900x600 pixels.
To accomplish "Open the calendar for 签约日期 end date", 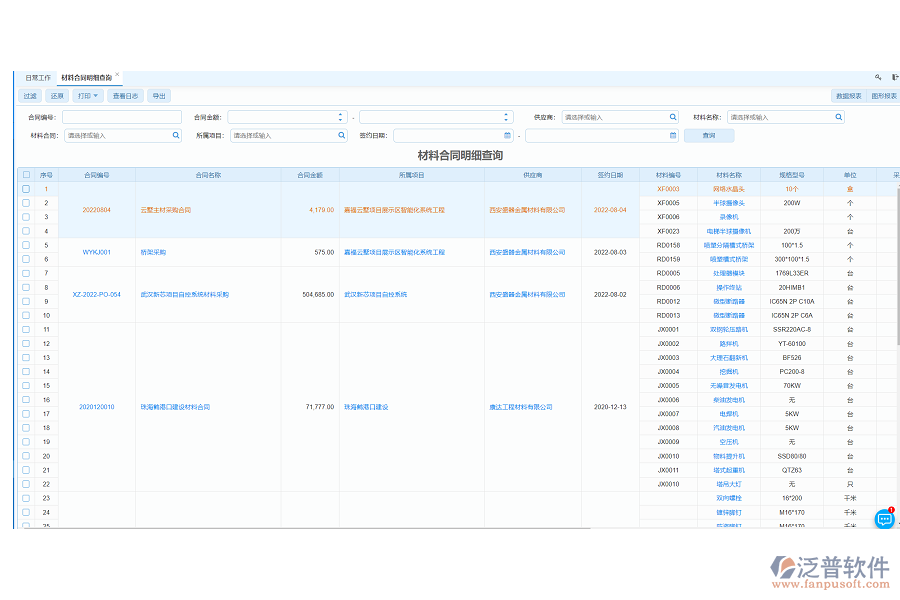I will (x=672, y=135).
